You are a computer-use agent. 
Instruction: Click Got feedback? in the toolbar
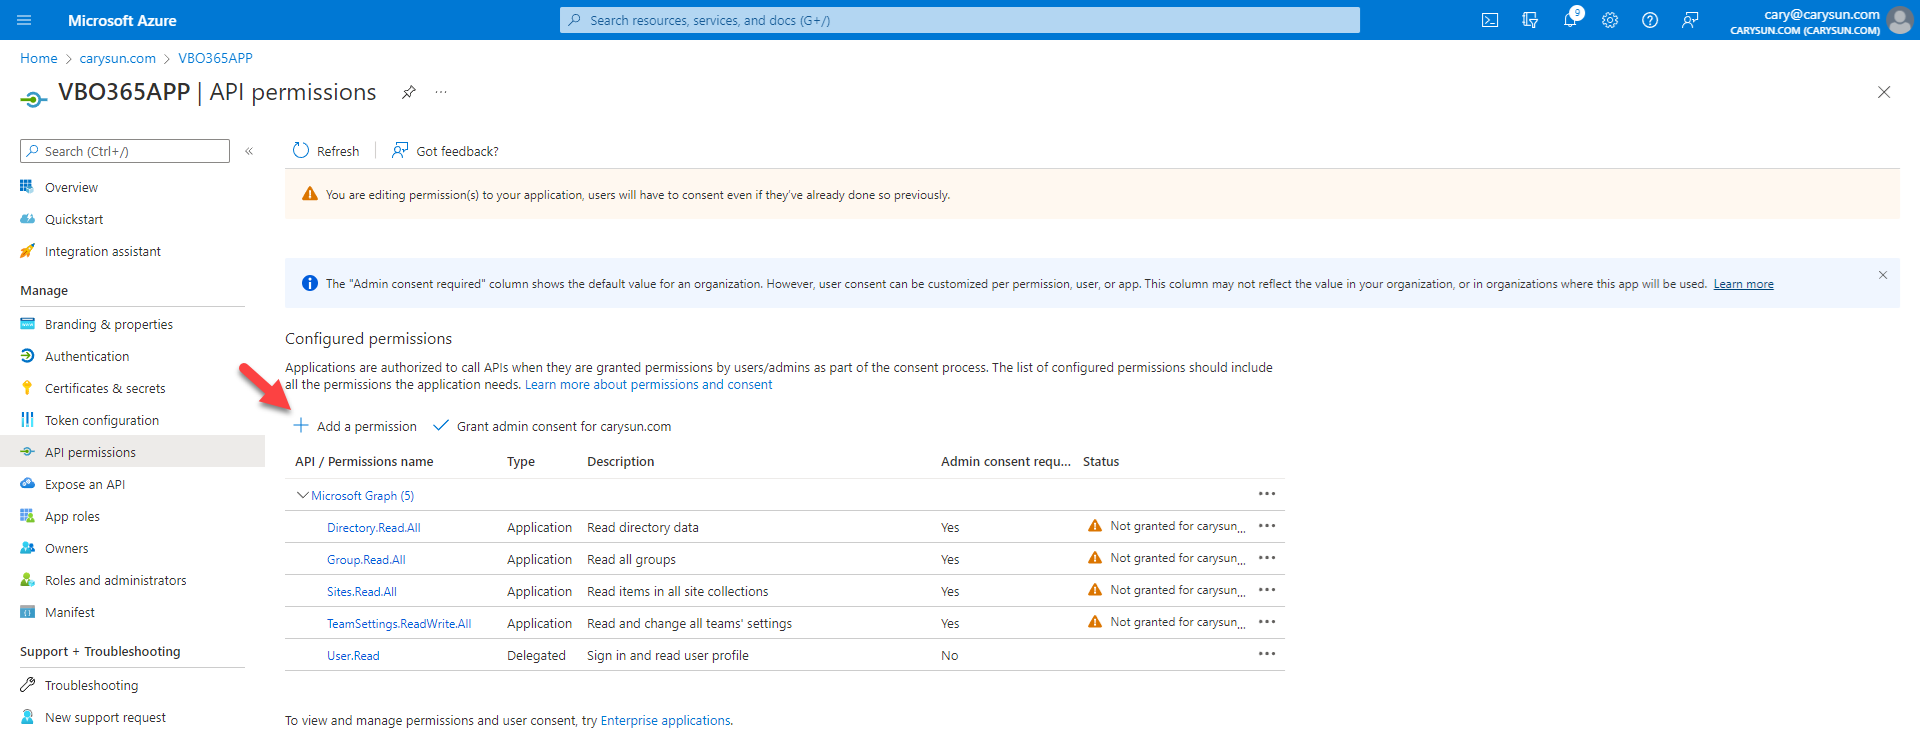coord(446,151)
